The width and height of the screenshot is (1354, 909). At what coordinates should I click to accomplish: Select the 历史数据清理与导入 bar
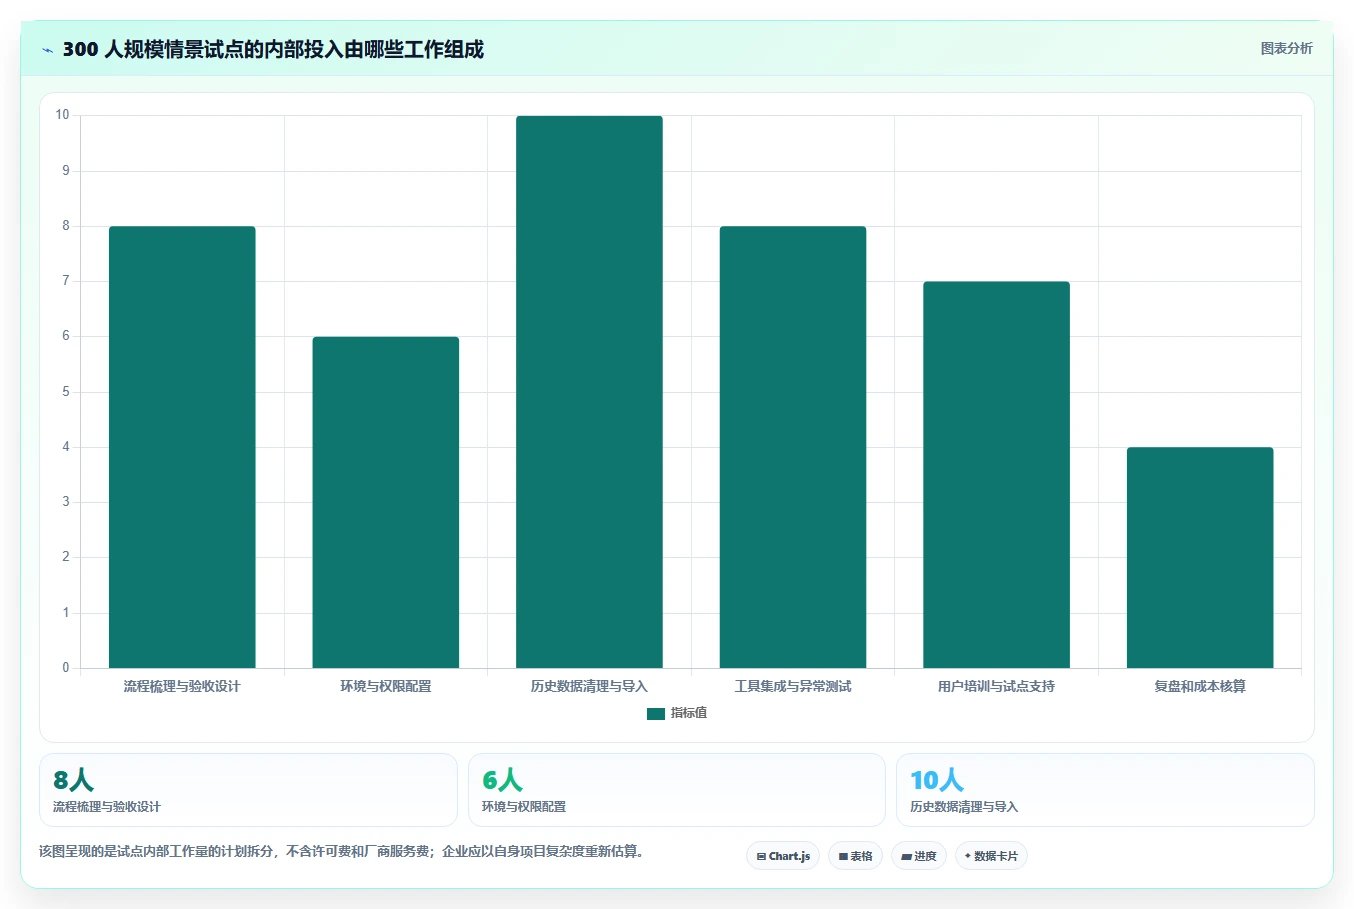589,392
